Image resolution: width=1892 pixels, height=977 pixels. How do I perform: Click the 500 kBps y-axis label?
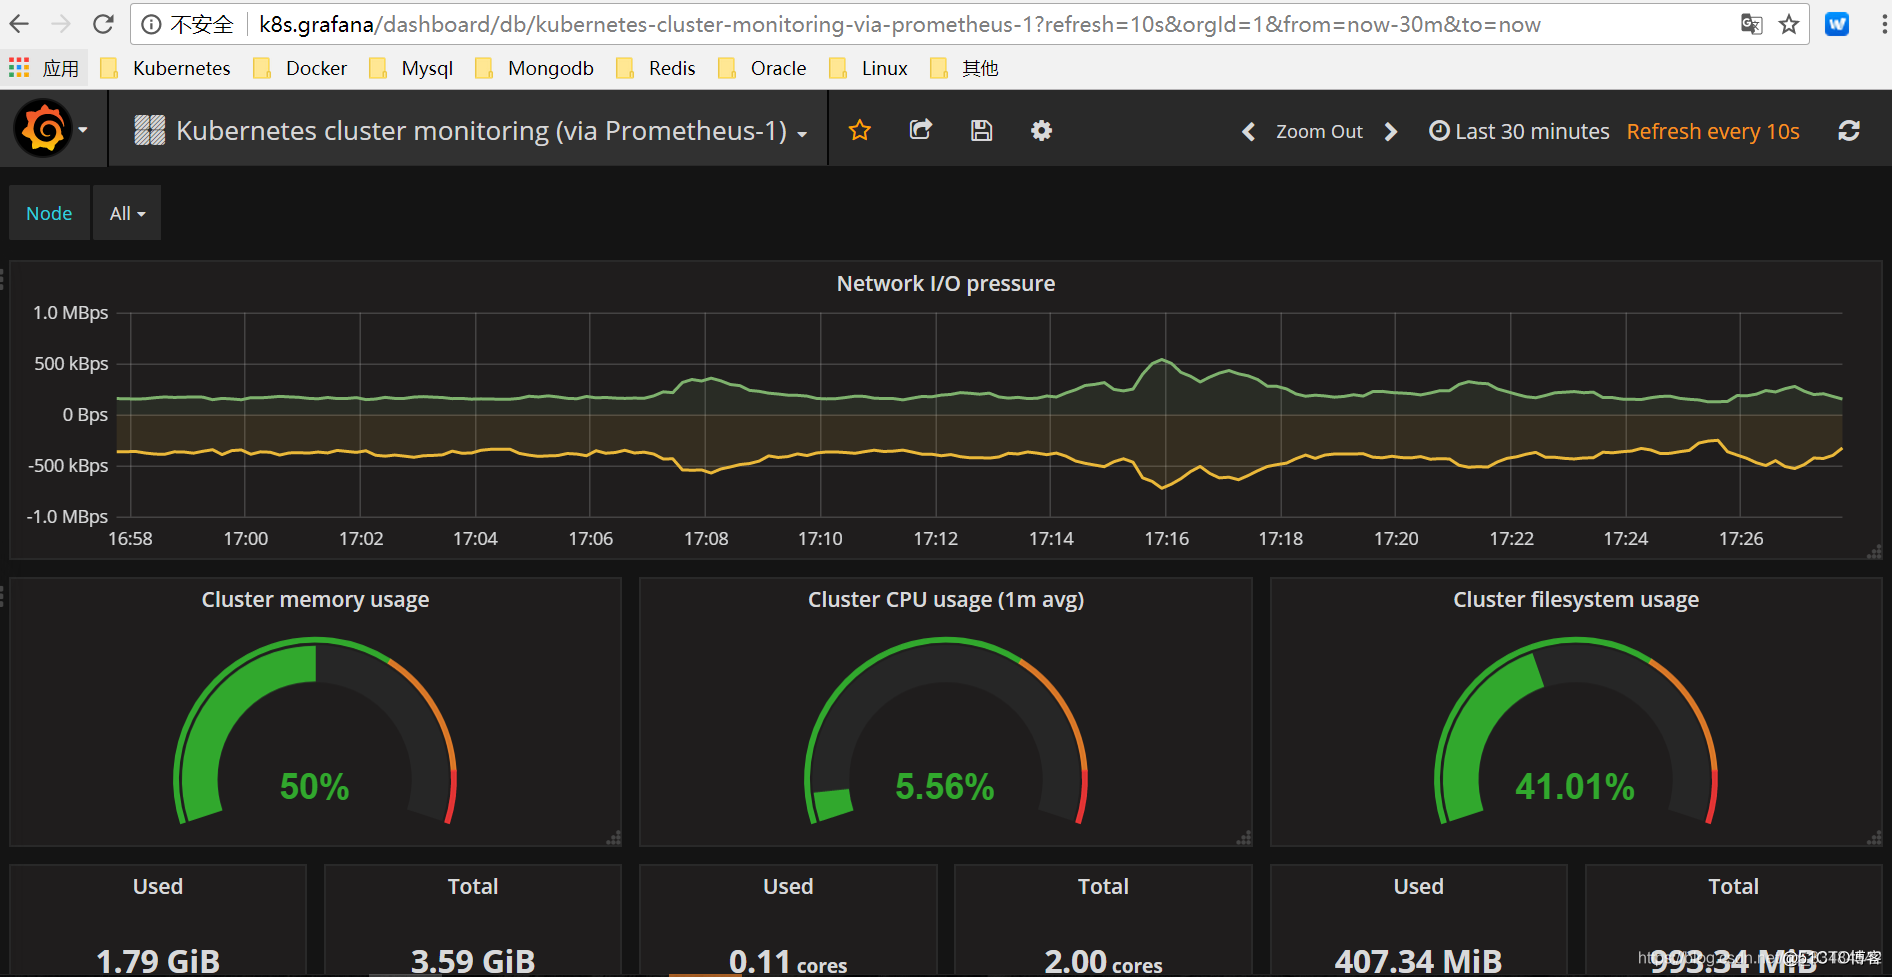pyautogui.click(x=71, y=364)
